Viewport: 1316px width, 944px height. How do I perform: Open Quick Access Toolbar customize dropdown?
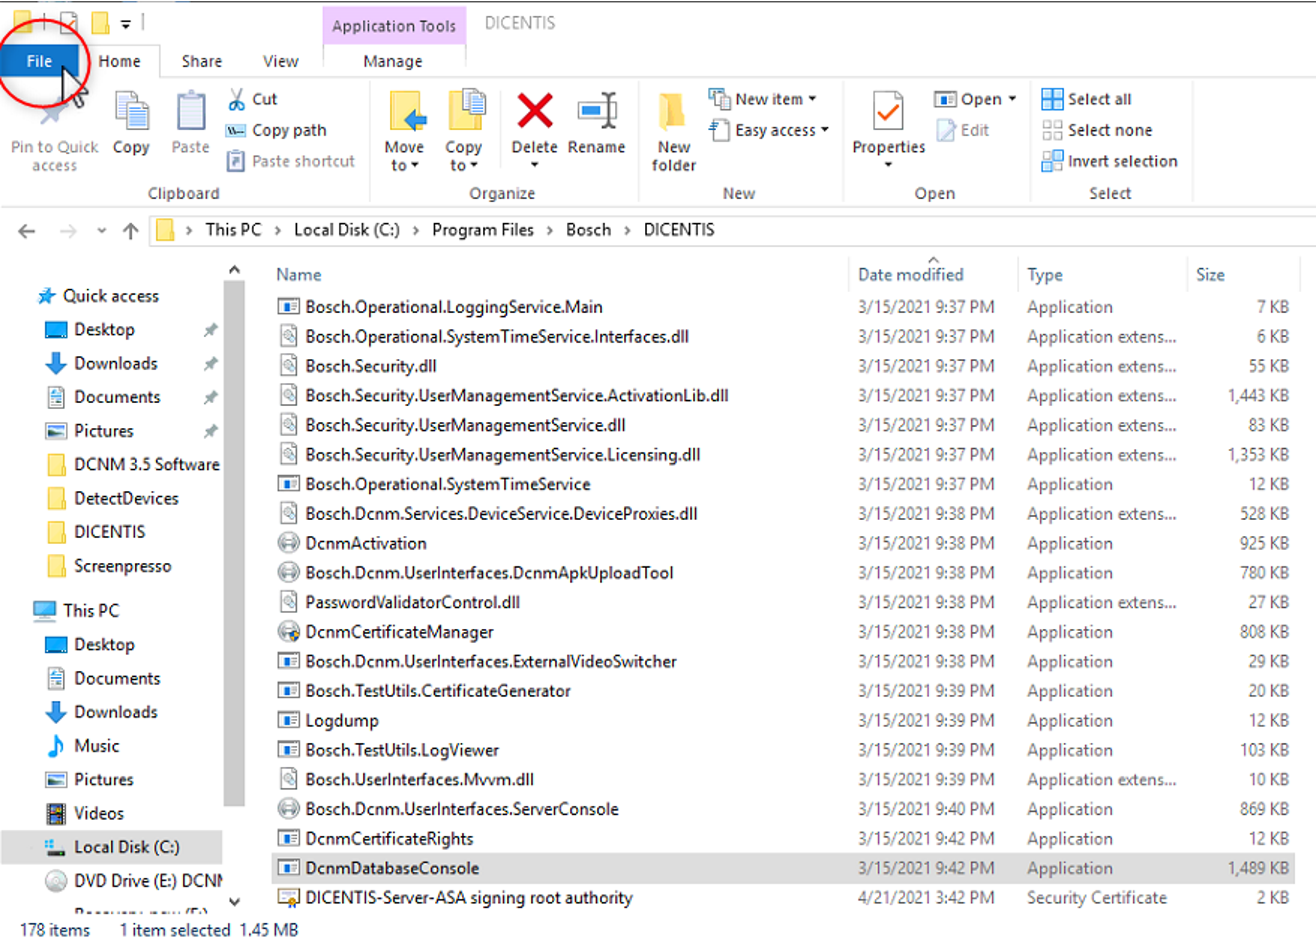point(126,23)
